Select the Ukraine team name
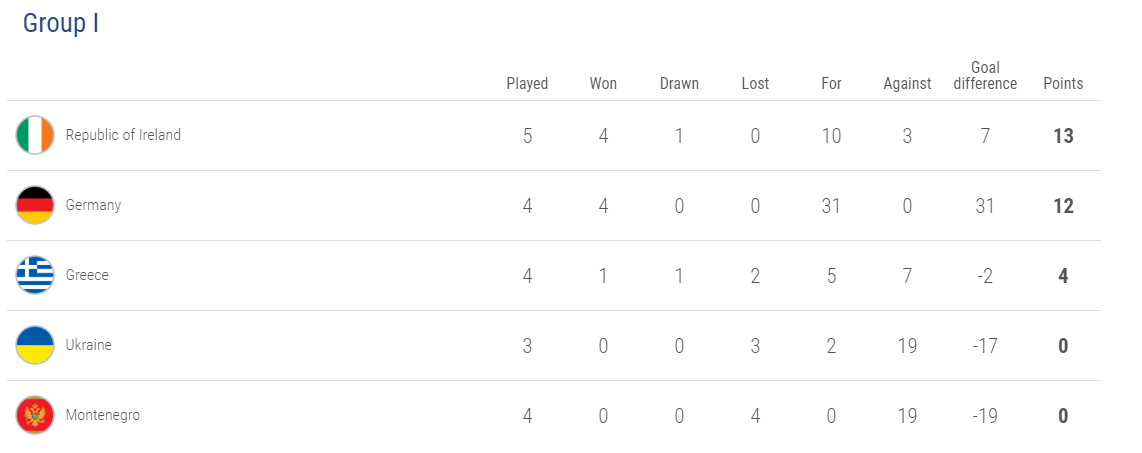The height and width of the screenshot is (453, 1142). click(88, 345)
